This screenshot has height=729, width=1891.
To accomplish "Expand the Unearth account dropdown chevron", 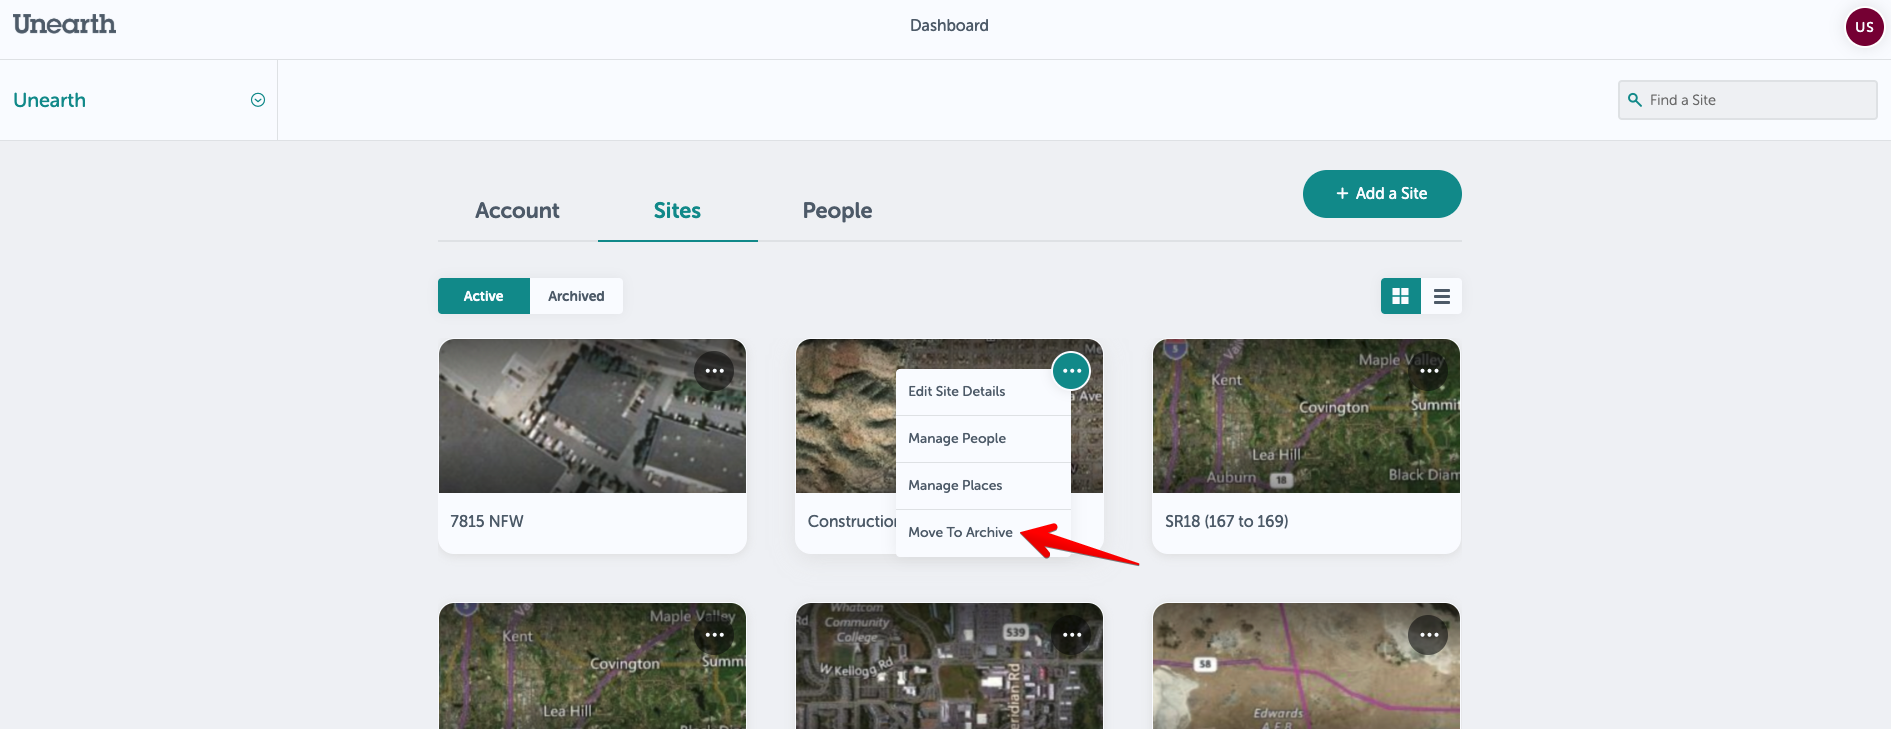I will pos(258,100).
